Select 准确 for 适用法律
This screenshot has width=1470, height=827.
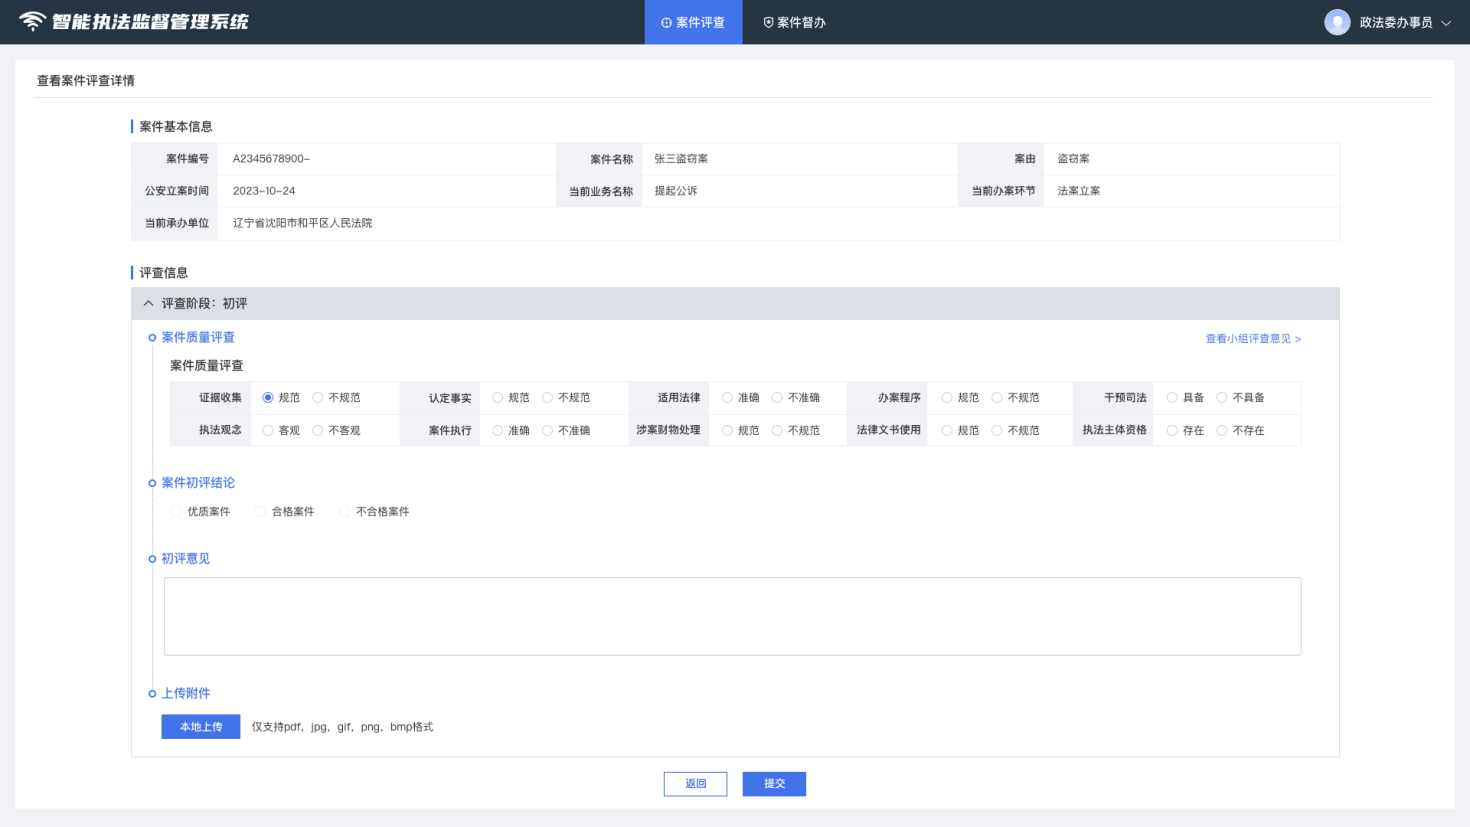point(727,398)
